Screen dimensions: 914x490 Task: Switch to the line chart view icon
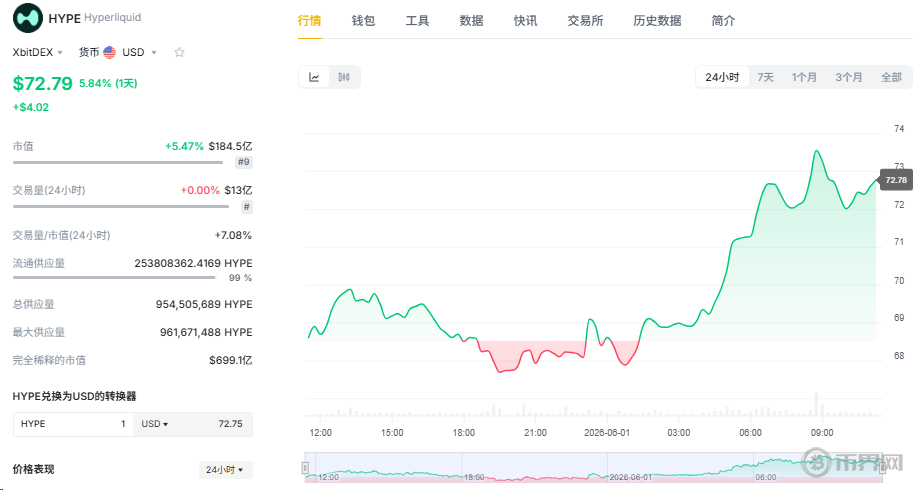pyautogui.click(x=314, y=77)
